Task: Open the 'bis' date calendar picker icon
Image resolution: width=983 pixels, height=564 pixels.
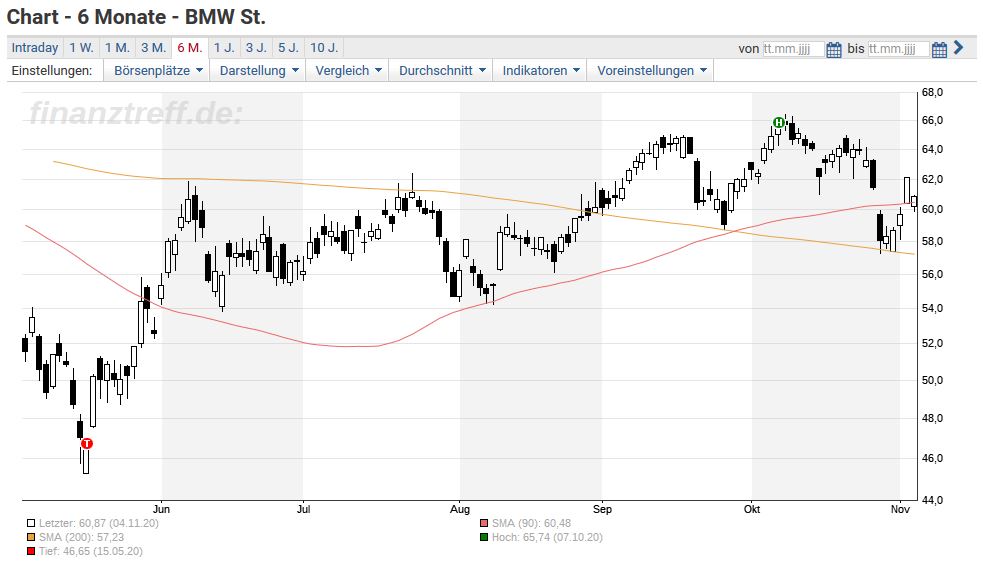Action: click(x=938, y=50)
